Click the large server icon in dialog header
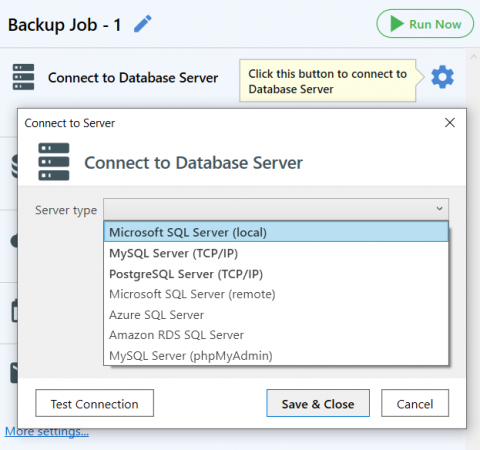Screen dimensions: 480x450 [54, 162]
